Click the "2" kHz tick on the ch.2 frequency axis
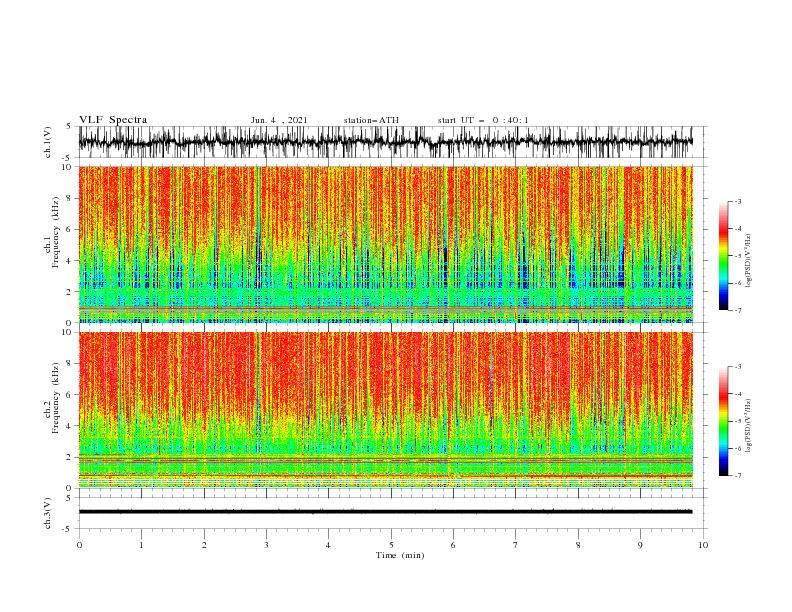The image size is (792, 612). pyautogui.click(x=69, y=457)
